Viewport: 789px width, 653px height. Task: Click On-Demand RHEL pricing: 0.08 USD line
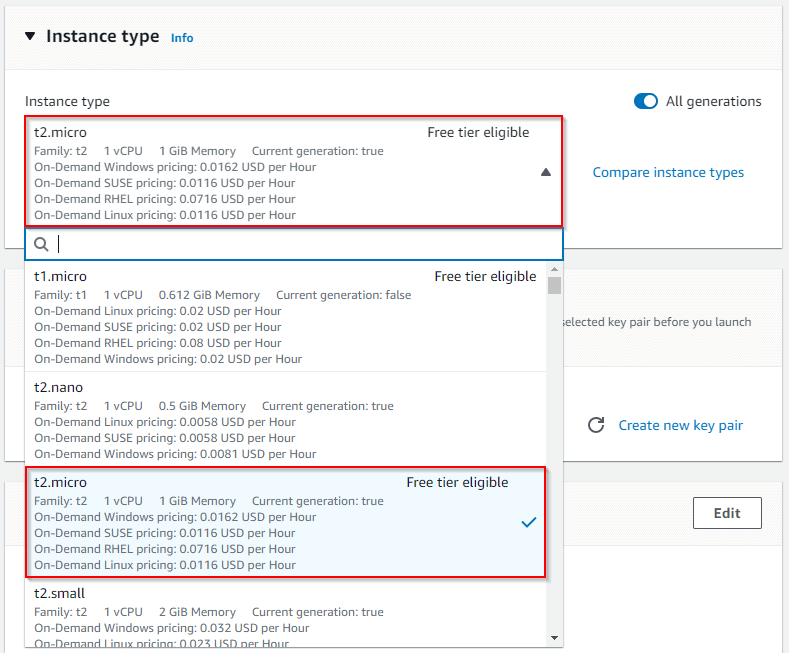157,343
